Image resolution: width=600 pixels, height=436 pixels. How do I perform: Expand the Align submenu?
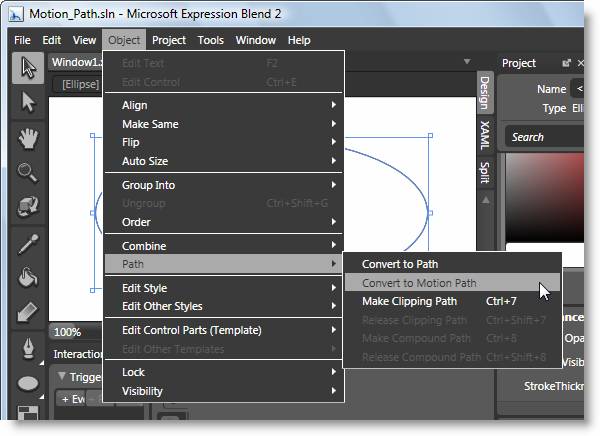[x=223, y=105]
